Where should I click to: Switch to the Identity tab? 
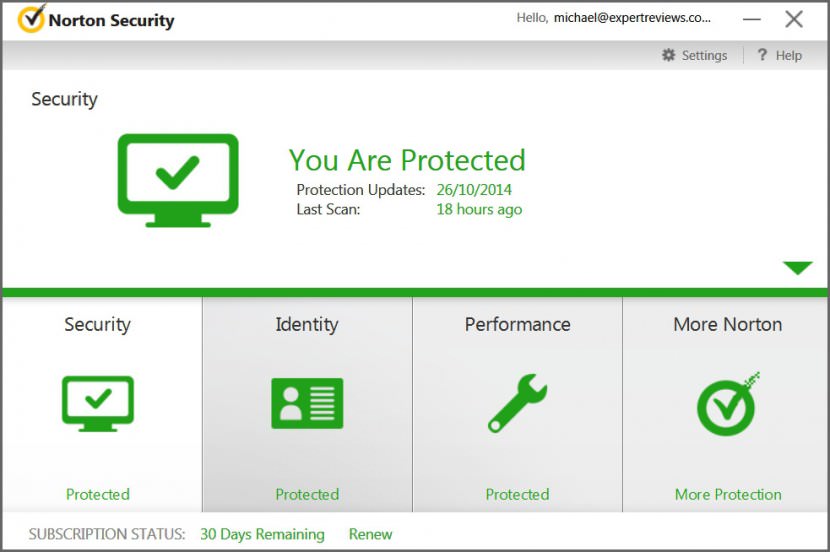pos(307,324)
